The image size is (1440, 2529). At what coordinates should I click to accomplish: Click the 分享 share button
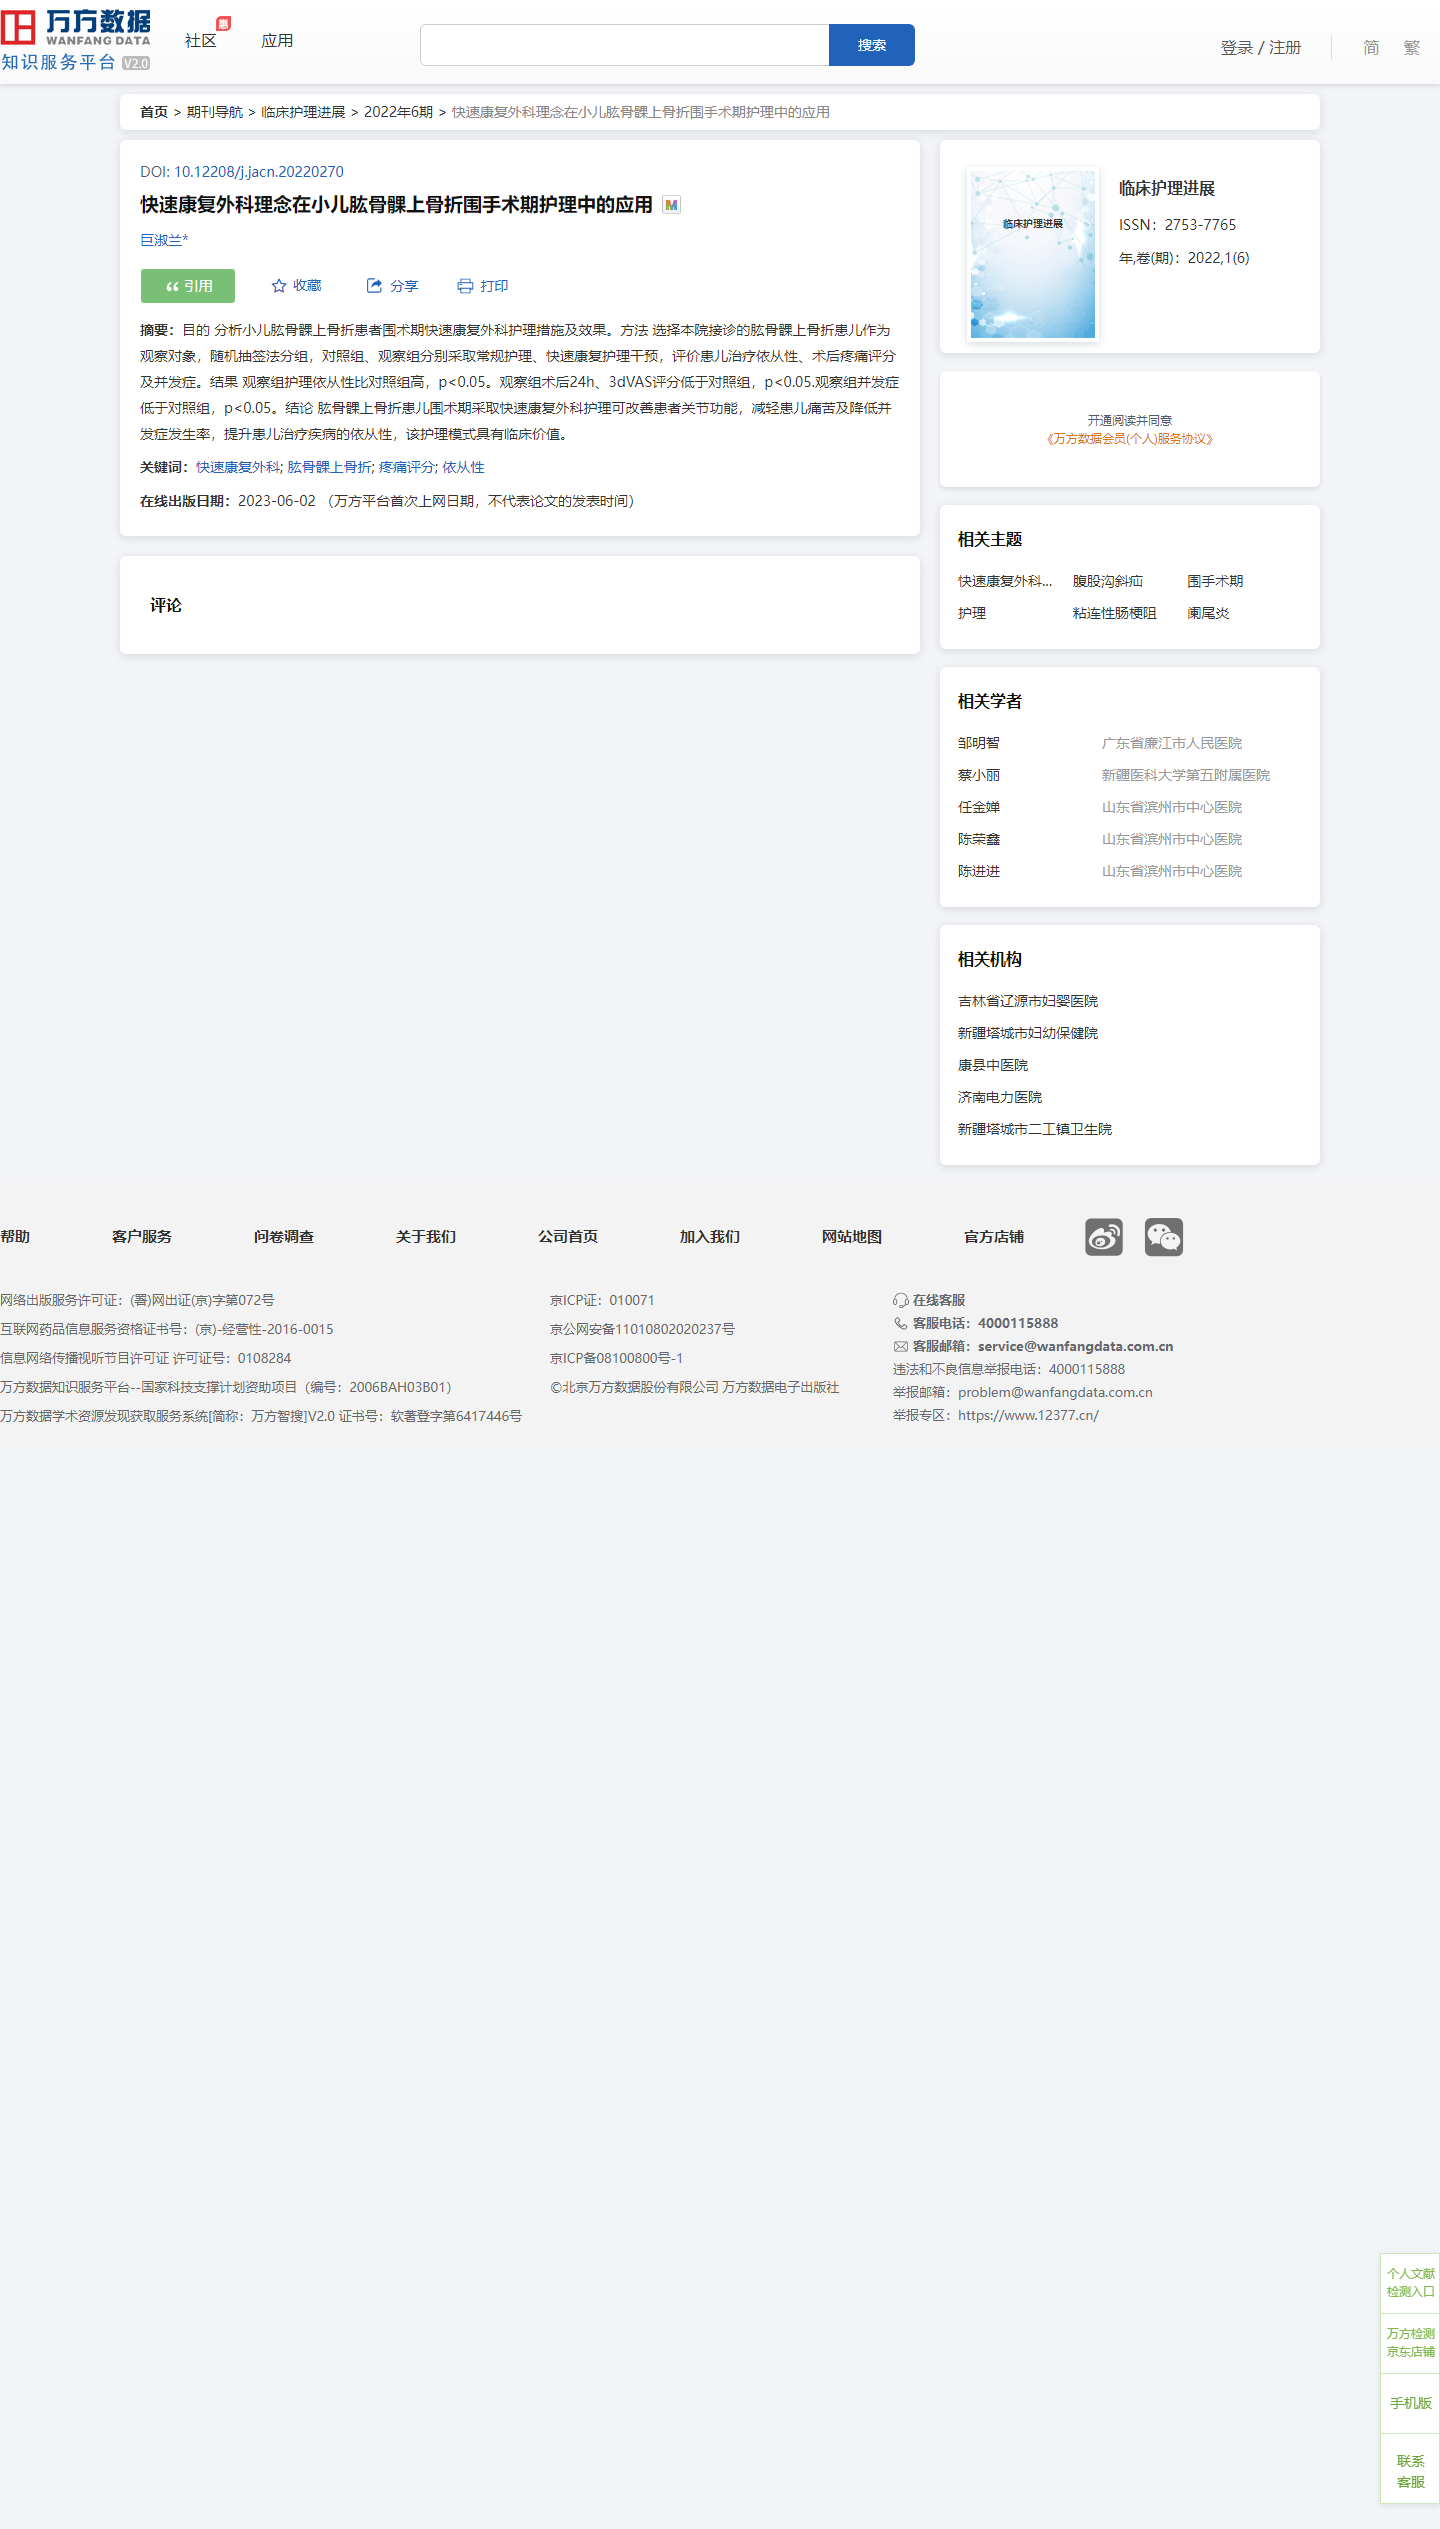(x=392, y=286)
